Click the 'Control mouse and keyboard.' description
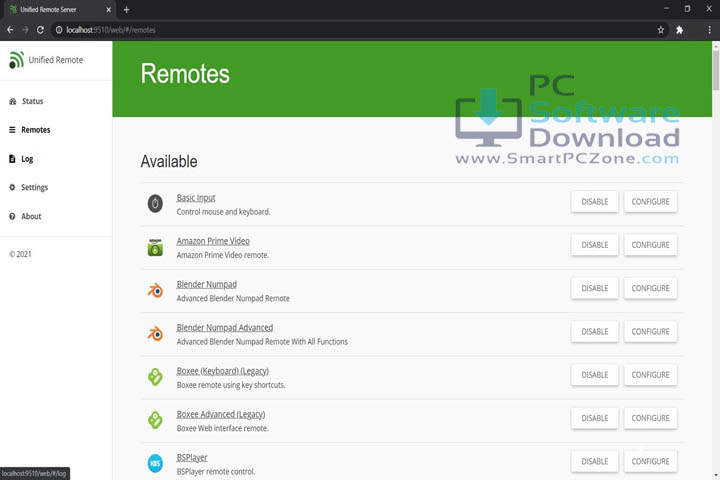 pyautogui.click(x=224, y=212)
